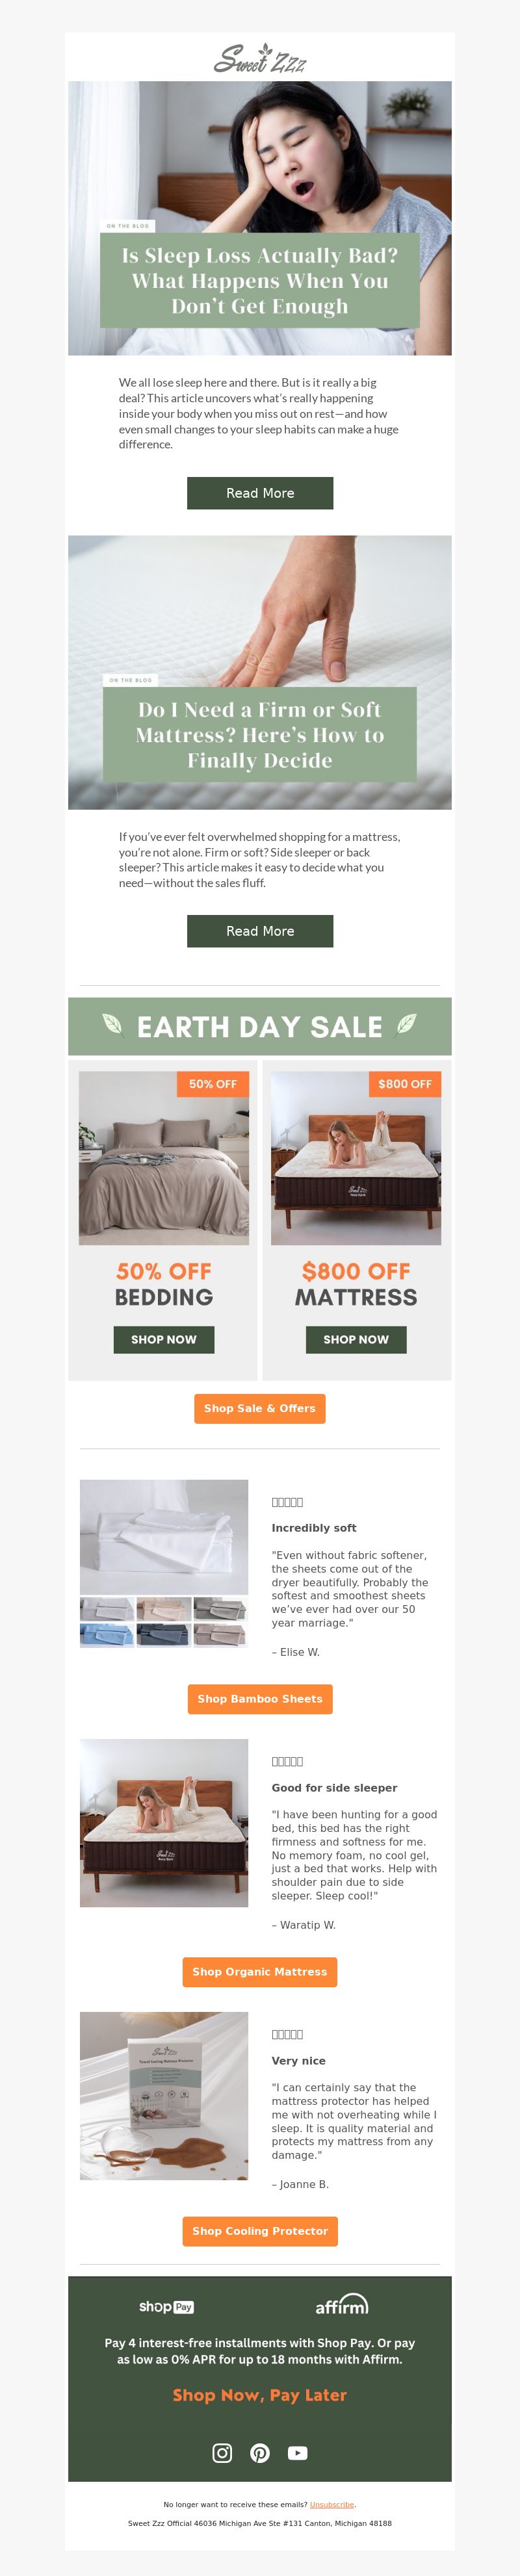Click the Shop Cooling Protector button
The height and width of the screenshot is (2576, 520).
260,2231
